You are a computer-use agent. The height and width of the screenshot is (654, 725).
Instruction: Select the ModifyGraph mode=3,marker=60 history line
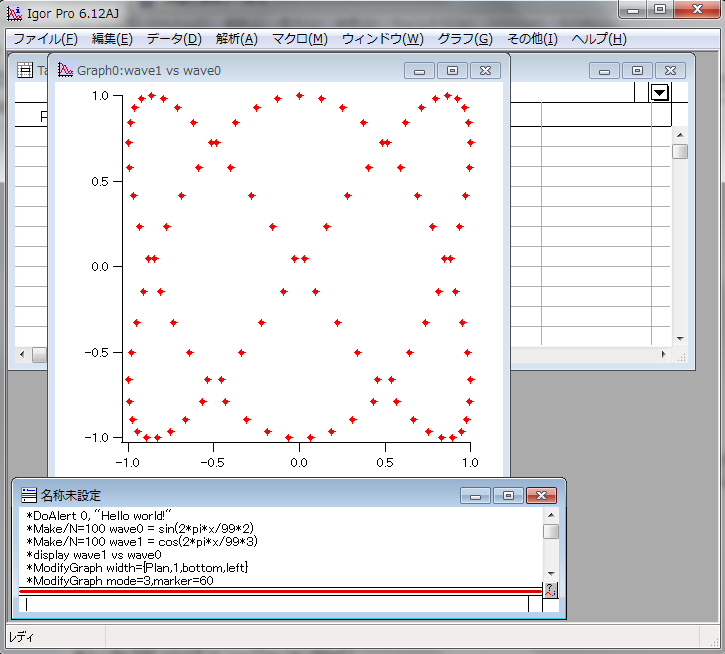(120, 580)
